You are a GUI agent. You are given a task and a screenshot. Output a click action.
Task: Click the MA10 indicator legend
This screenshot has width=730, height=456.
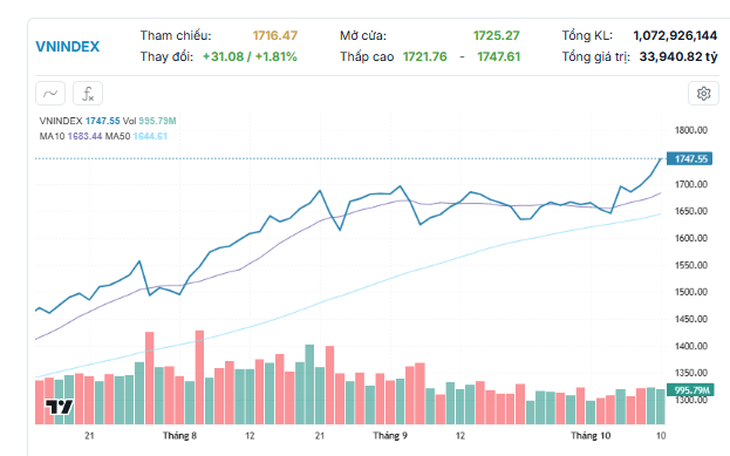coord(71,136)
